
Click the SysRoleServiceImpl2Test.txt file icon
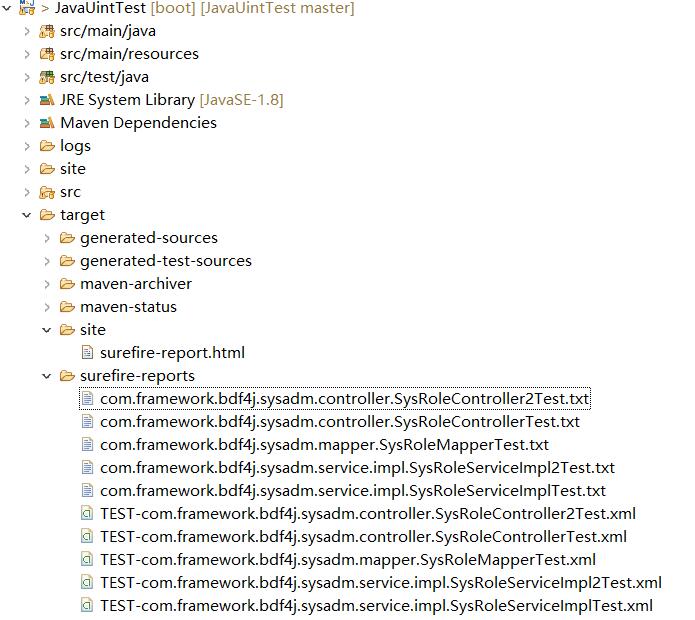87,468
